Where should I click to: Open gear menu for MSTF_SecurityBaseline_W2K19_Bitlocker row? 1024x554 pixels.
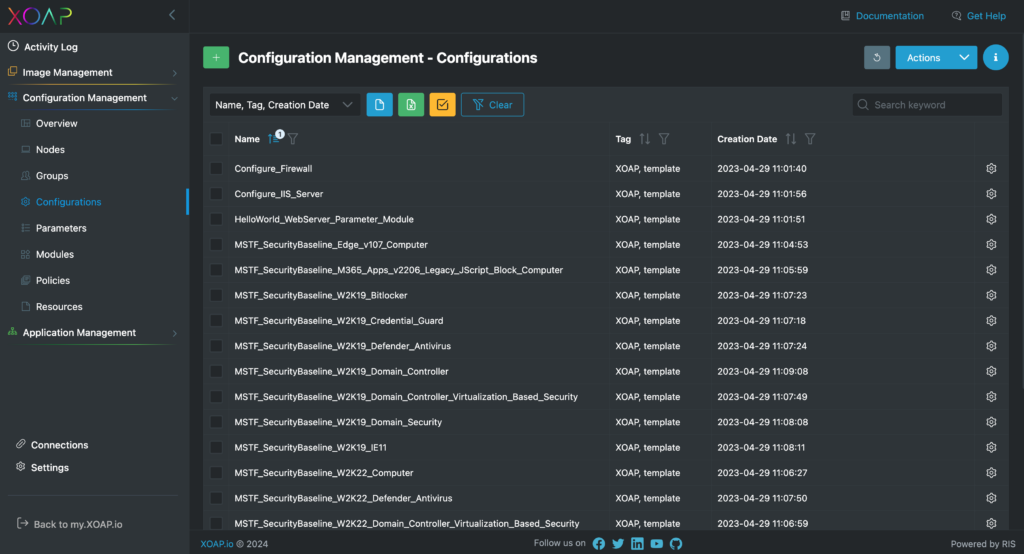tap(991, 295)
